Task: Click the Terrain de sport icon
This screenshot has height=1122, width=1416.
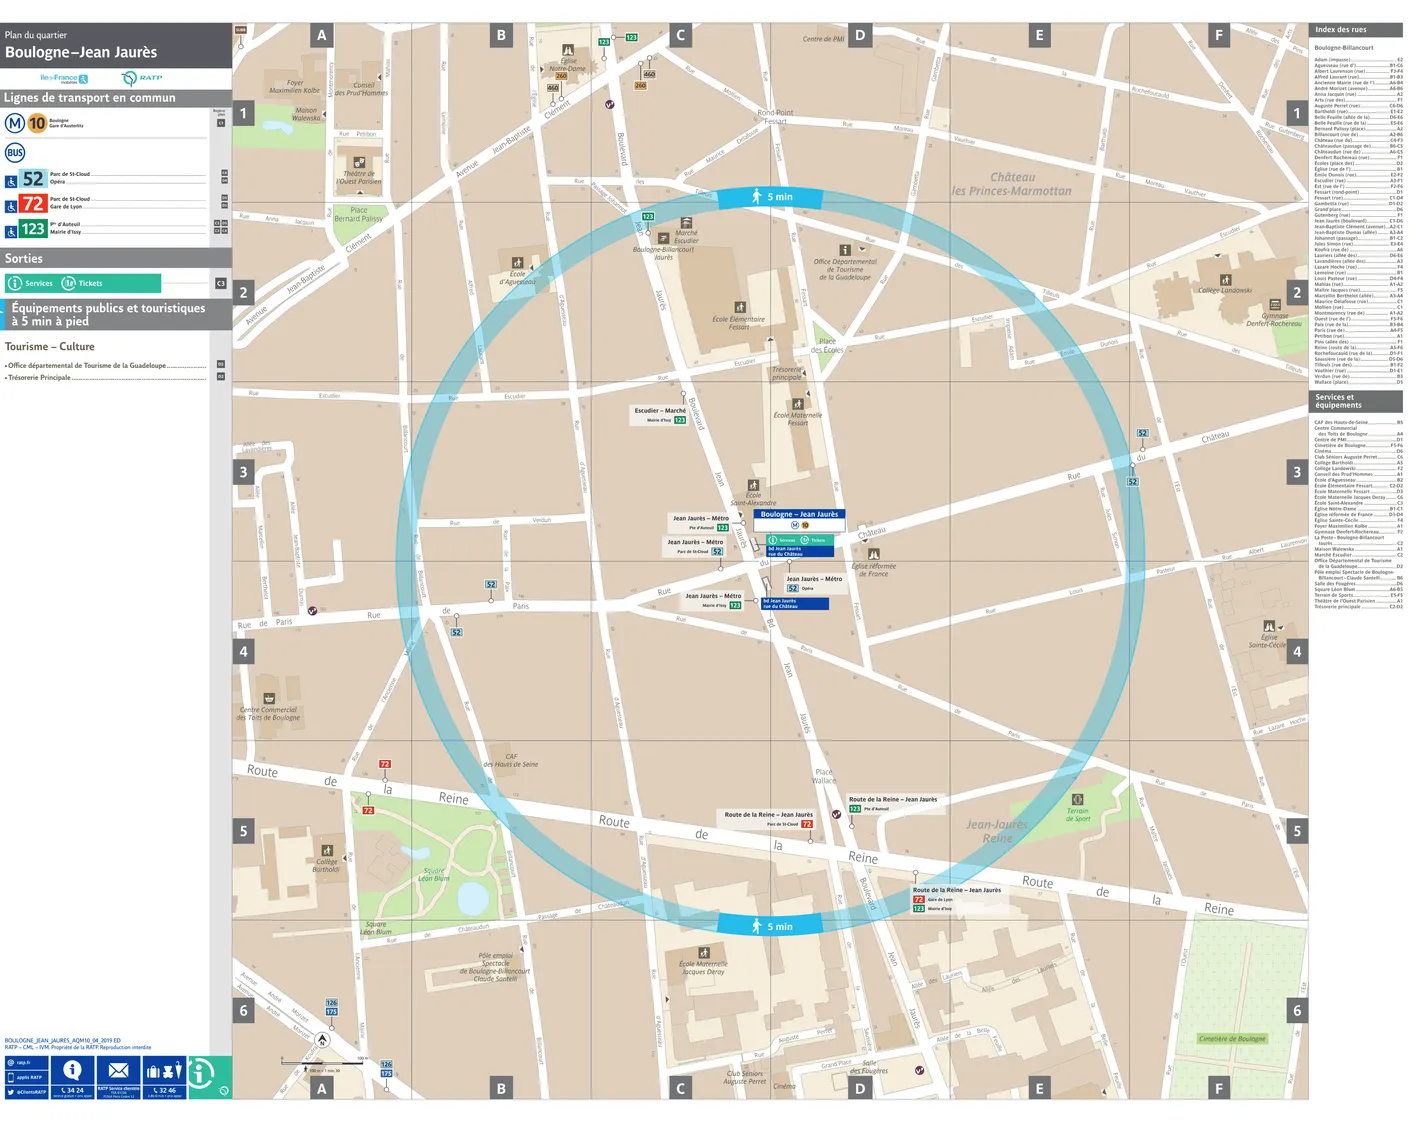Action: 1077,799
